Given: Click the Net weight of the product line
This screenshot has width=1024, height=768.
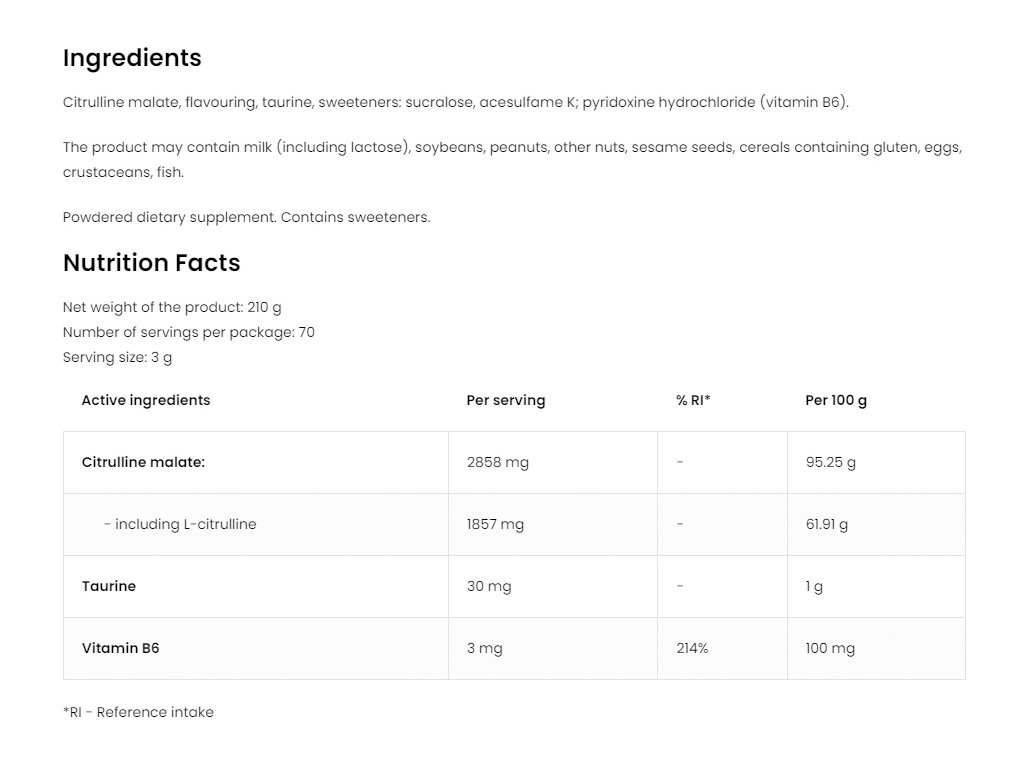Looking at the screenshot, I should (x=172, y=307).
